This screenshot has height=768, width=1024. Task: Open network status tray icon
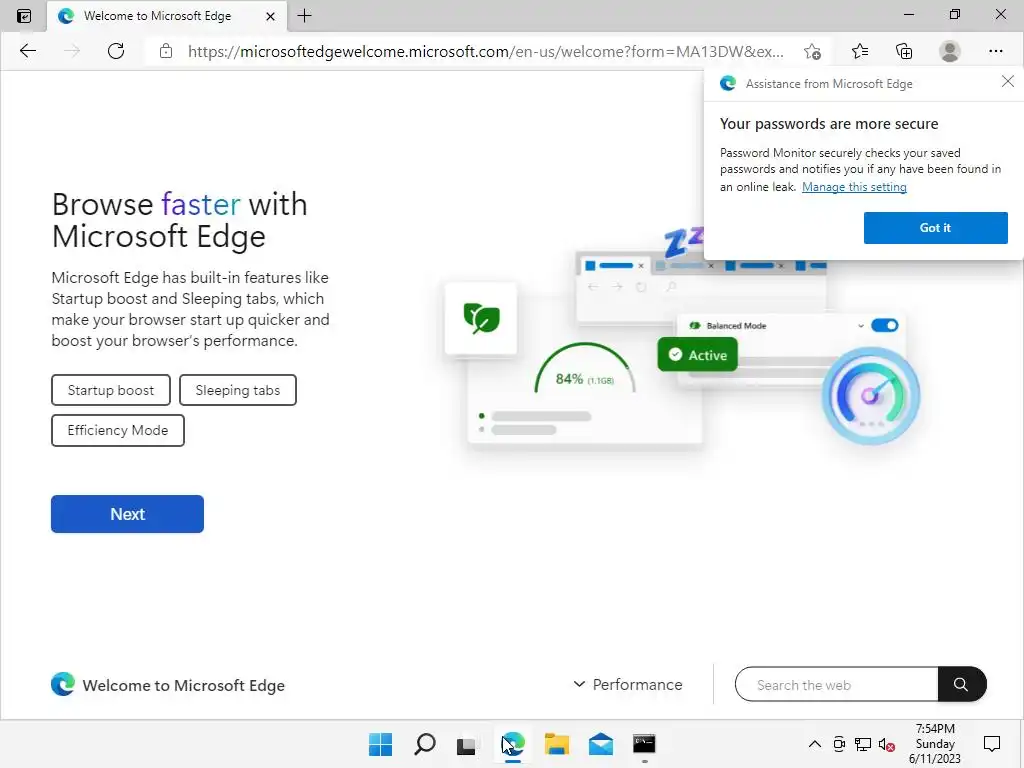[x=863, y=744]
